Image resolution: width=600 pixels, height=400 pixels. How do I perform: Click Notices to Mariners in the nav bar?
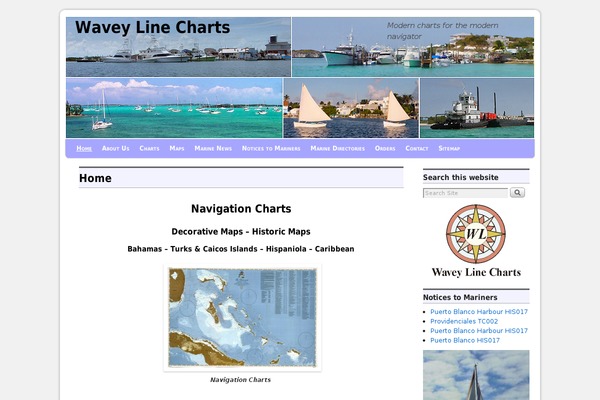point(271,148)
